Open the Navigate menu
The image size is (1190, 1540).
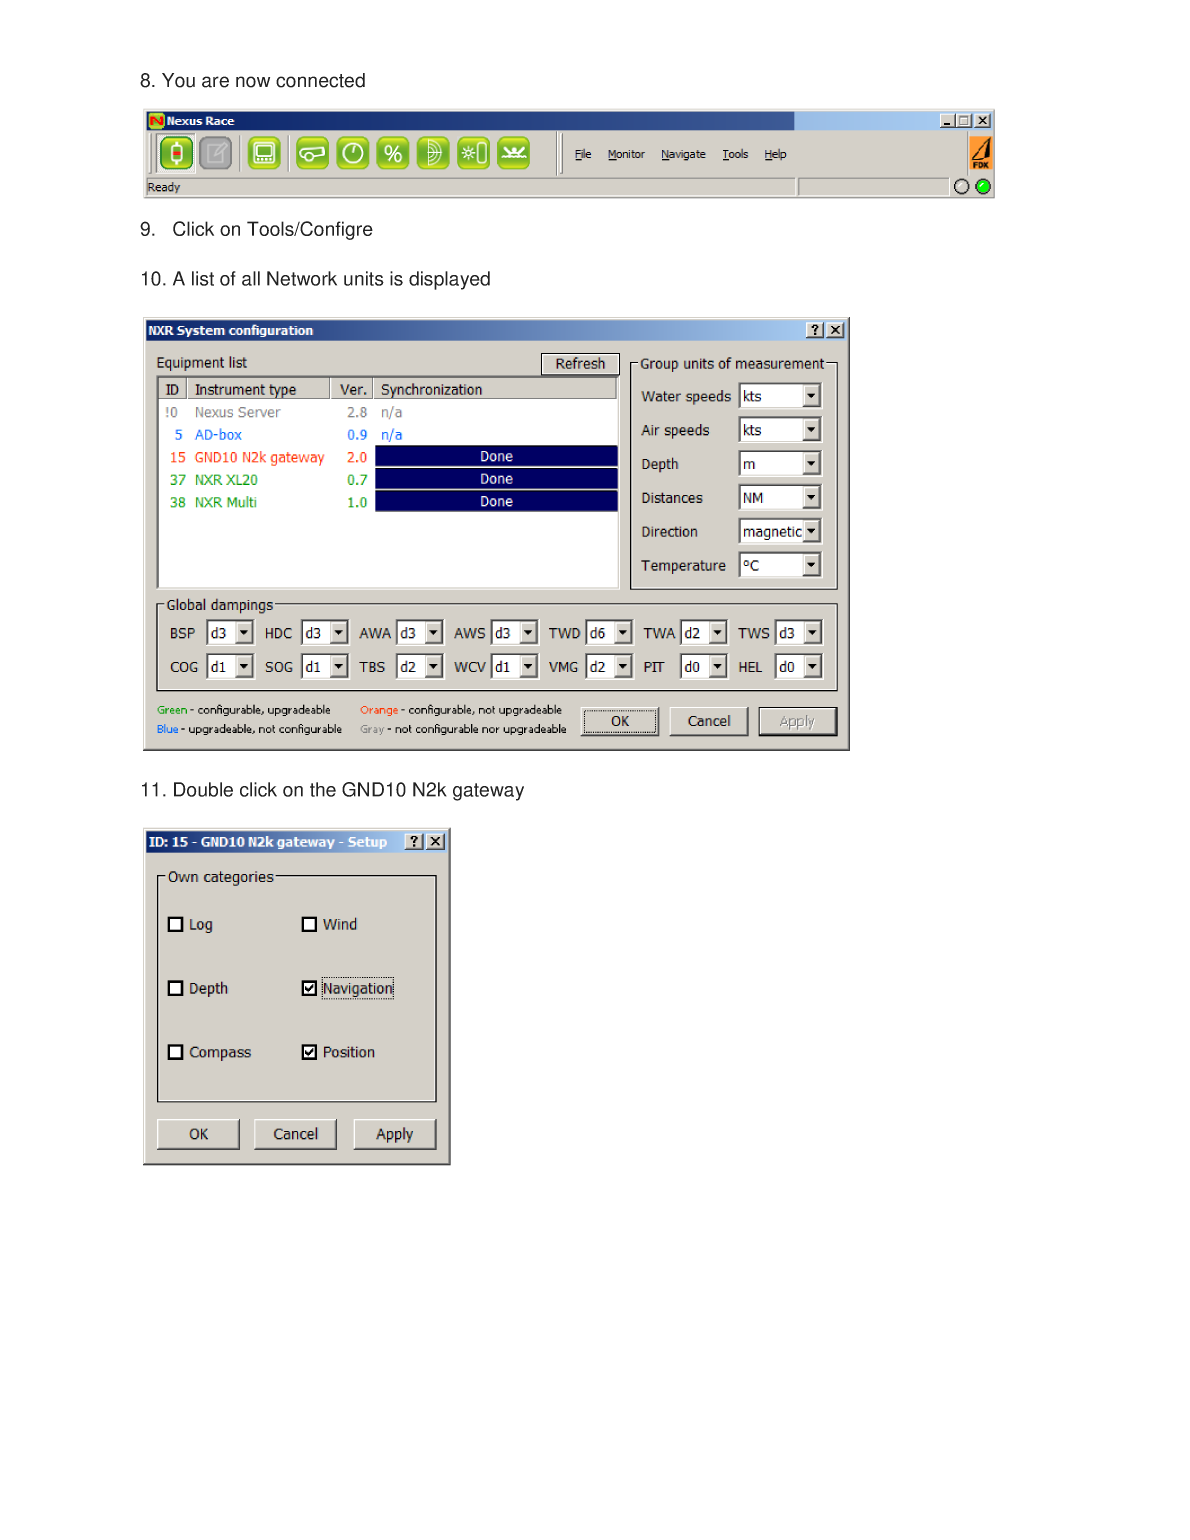[x=683, y=154]
